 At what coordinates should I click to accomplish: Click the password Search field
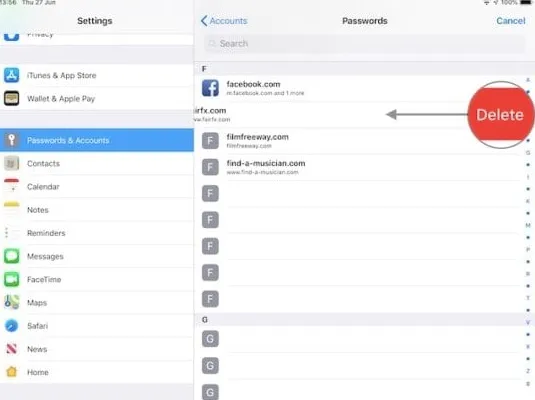click(x=364, y=44)
